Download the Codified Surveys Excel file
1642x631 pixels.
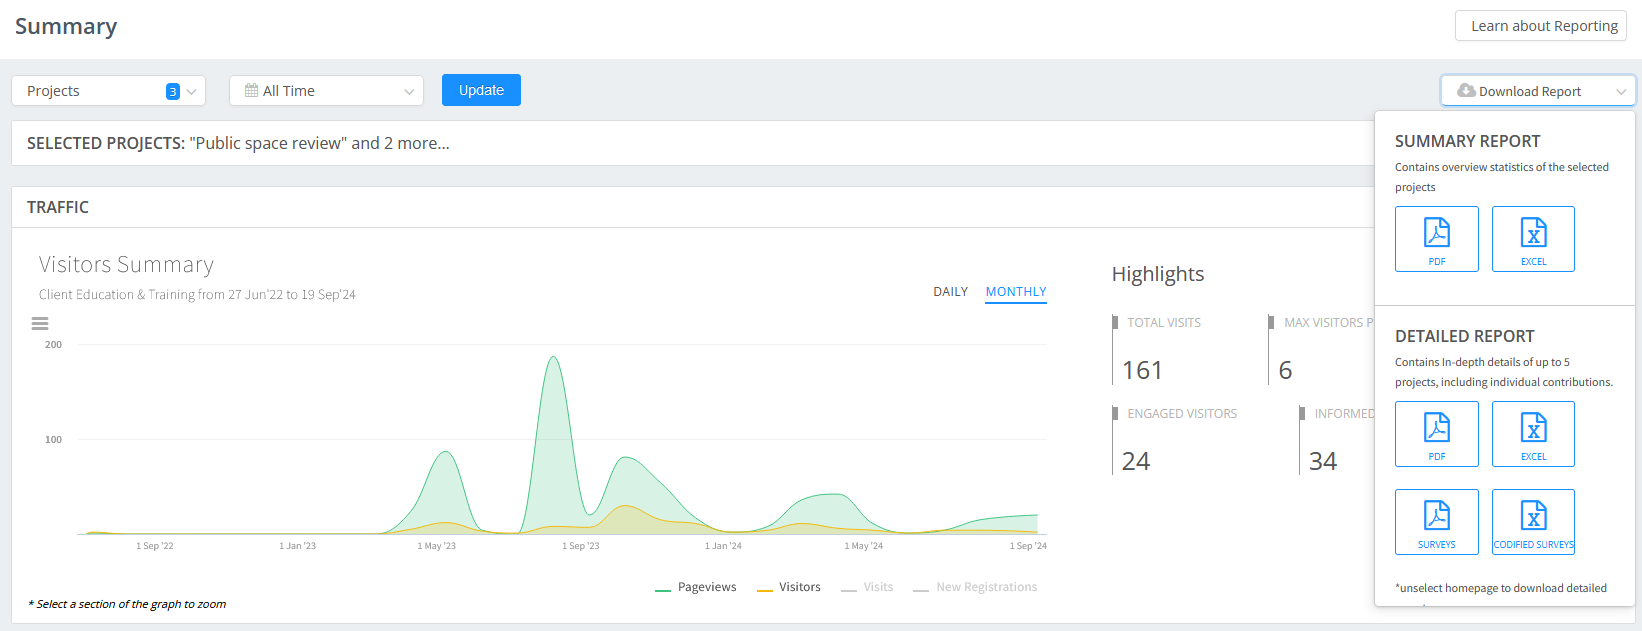point(1533,522)
